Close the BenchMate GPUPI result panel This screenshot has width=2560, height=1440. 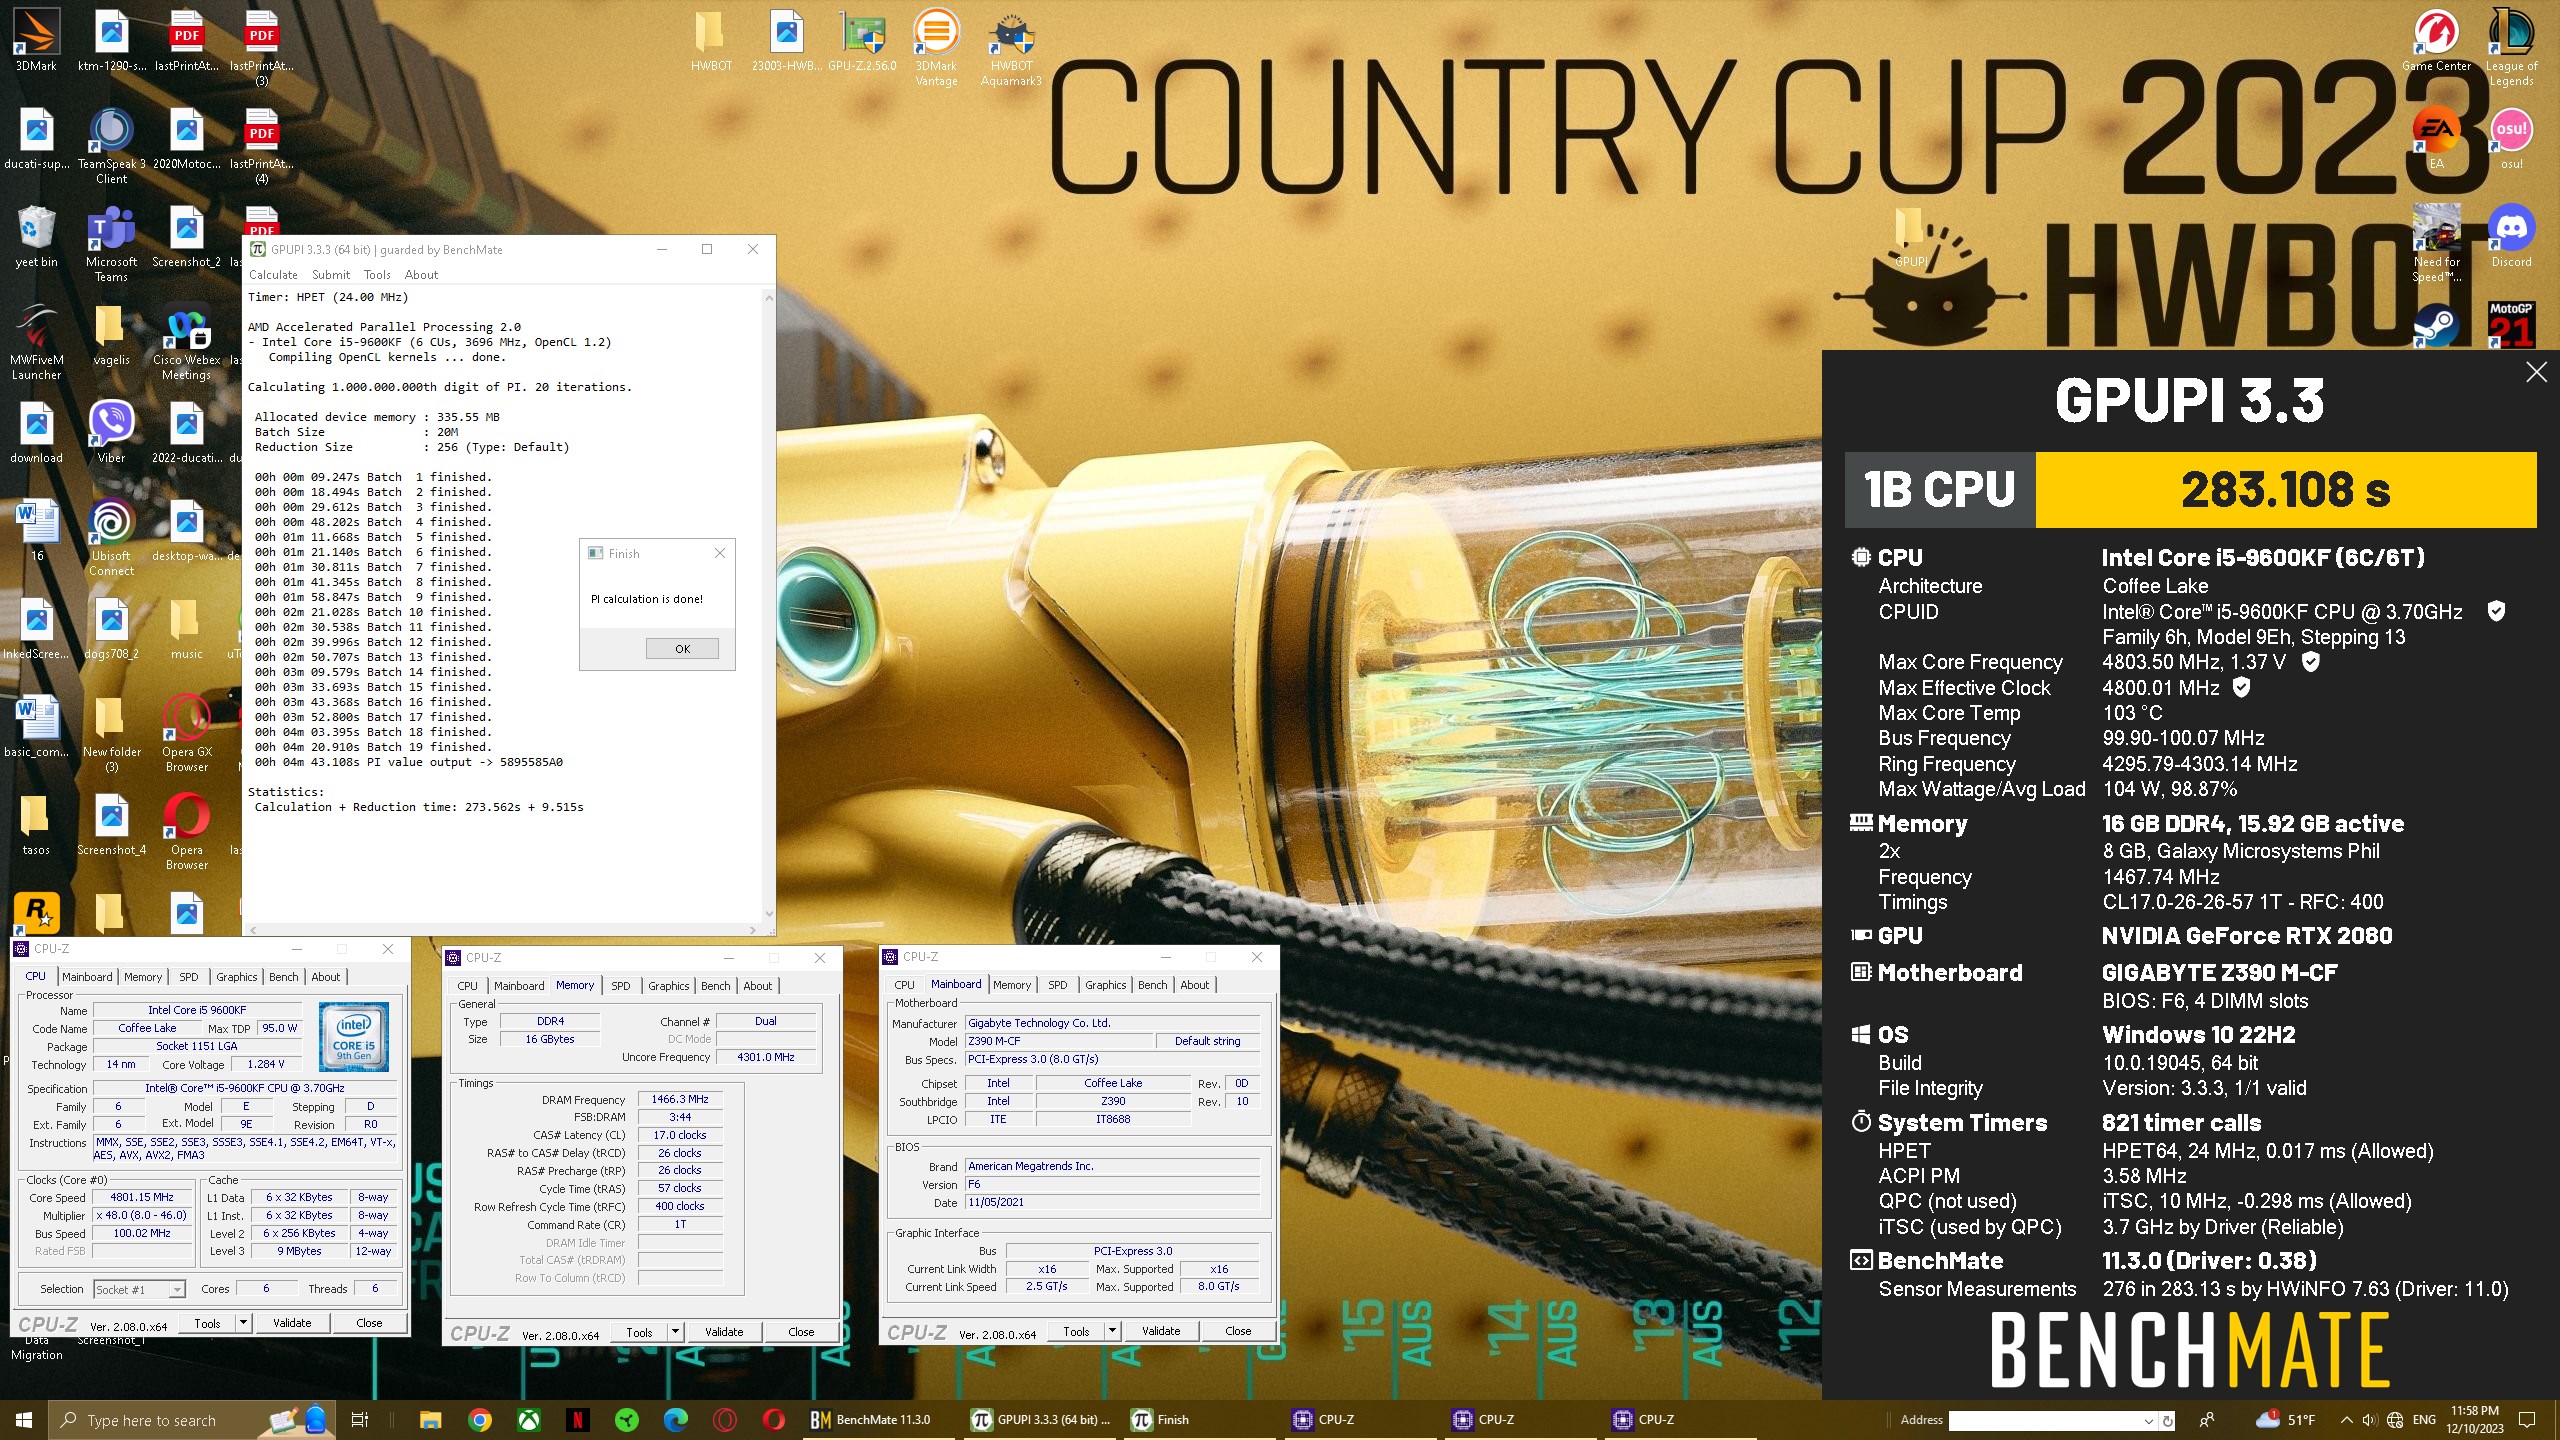[2537, 372]
